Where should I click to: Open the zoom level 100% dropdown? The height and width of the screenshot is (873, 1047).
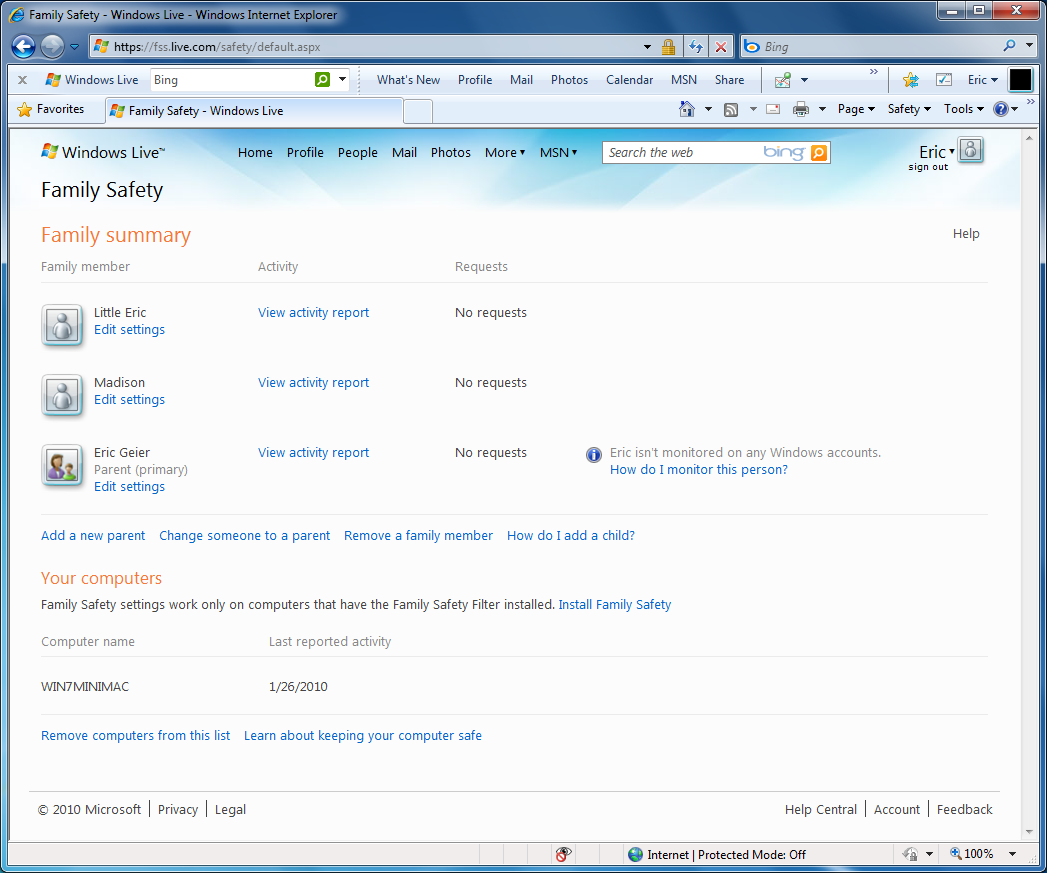(x=1012, y=854)
